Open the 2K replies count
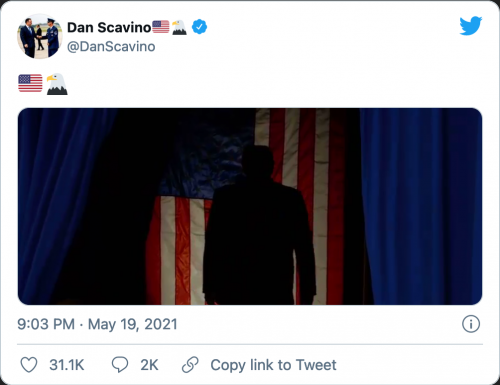Screen dimensions: 500x385 click(x=149, y=365)
